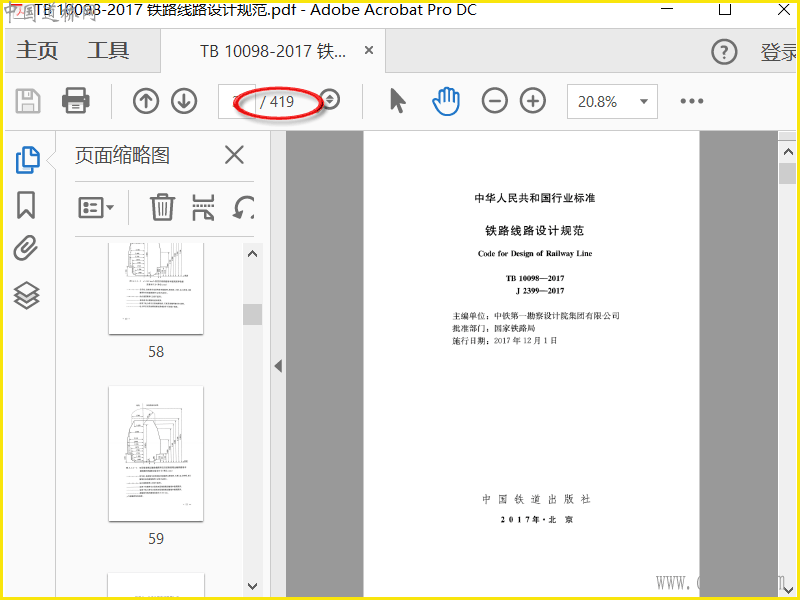Close the 页面缩略图 panel

coord(234,155)
